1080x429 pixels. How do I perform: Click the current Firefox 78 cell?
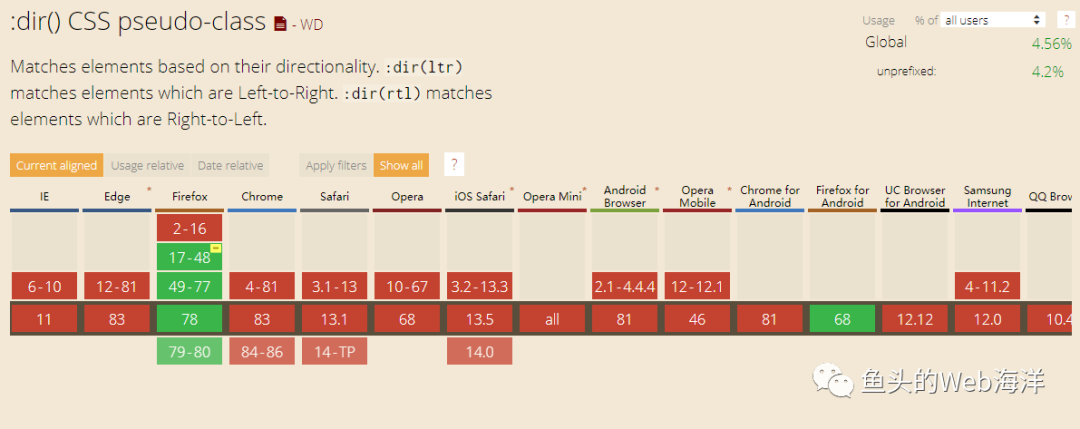coord(189,319)
